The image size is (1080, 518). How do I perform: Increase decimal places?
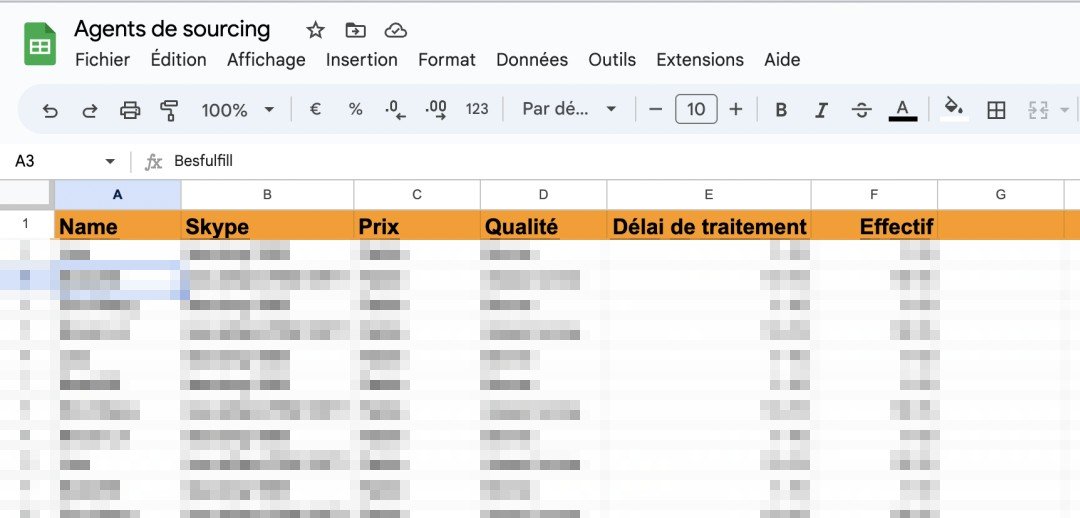[436, 110]
